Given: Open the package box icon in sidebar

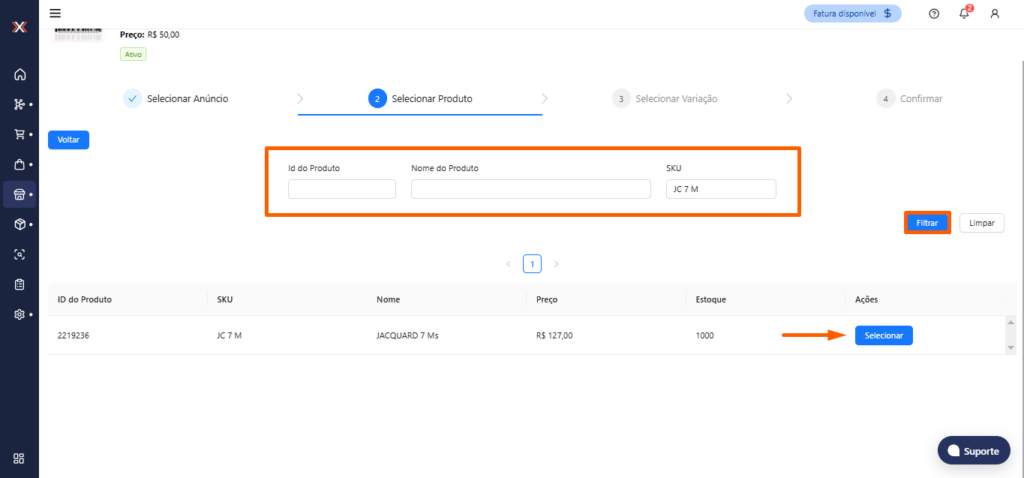Looking at the screenshot, I should tap(19, 224).
